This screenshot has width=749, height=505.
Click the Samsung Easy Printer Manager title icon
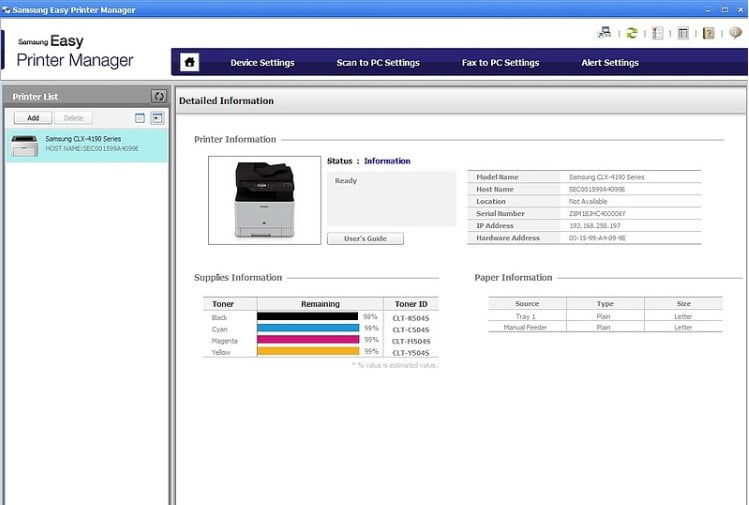(x=6, y=10)
